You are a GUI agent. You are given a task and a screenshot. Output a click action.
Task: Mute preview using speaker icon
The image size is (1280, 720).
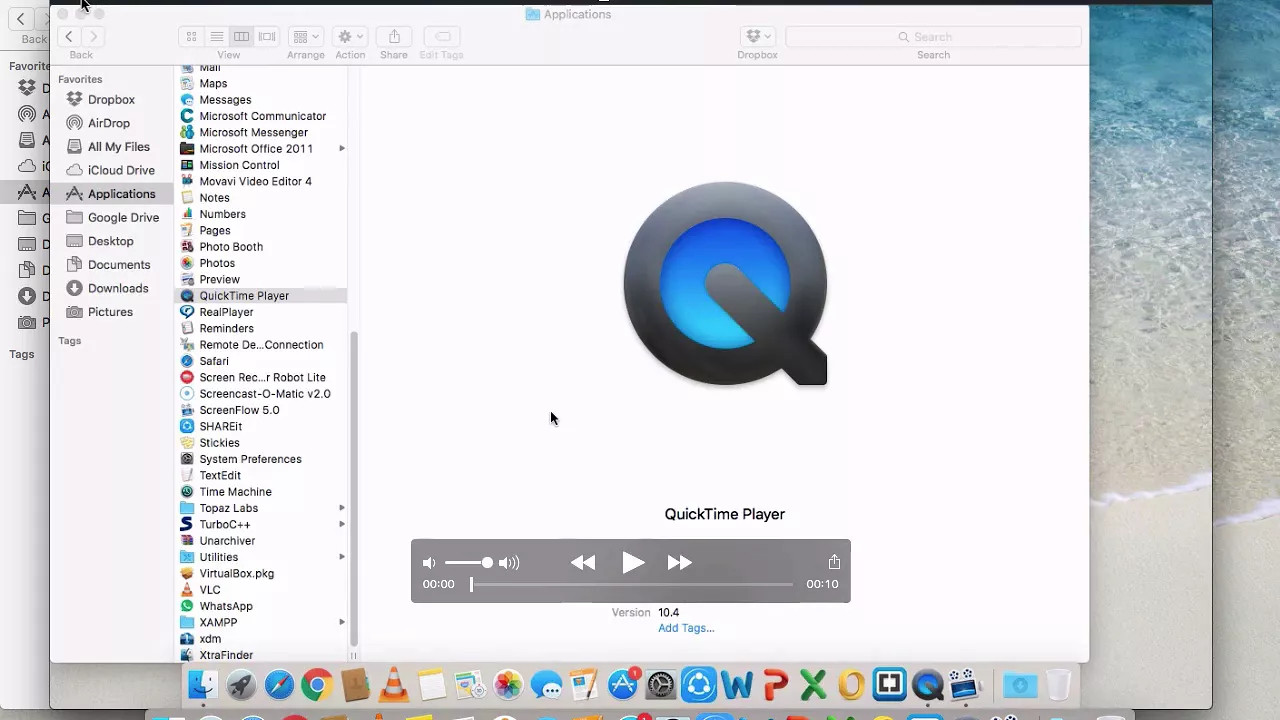429,563
